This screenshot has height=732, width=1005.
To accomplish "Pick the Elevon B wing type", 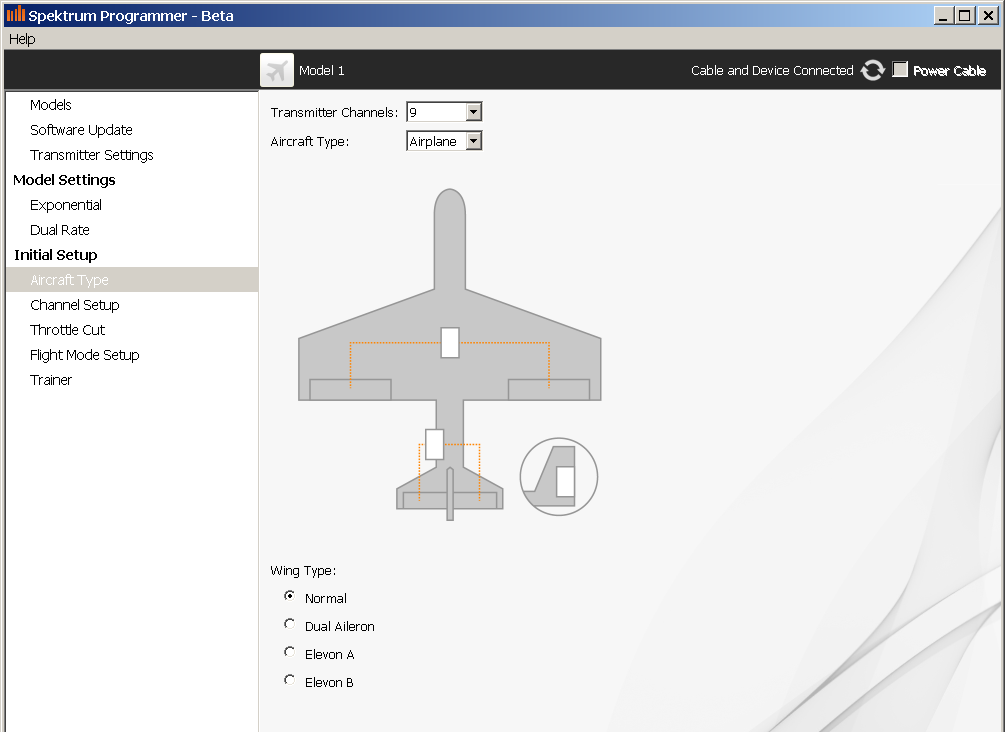I will 290,680.
